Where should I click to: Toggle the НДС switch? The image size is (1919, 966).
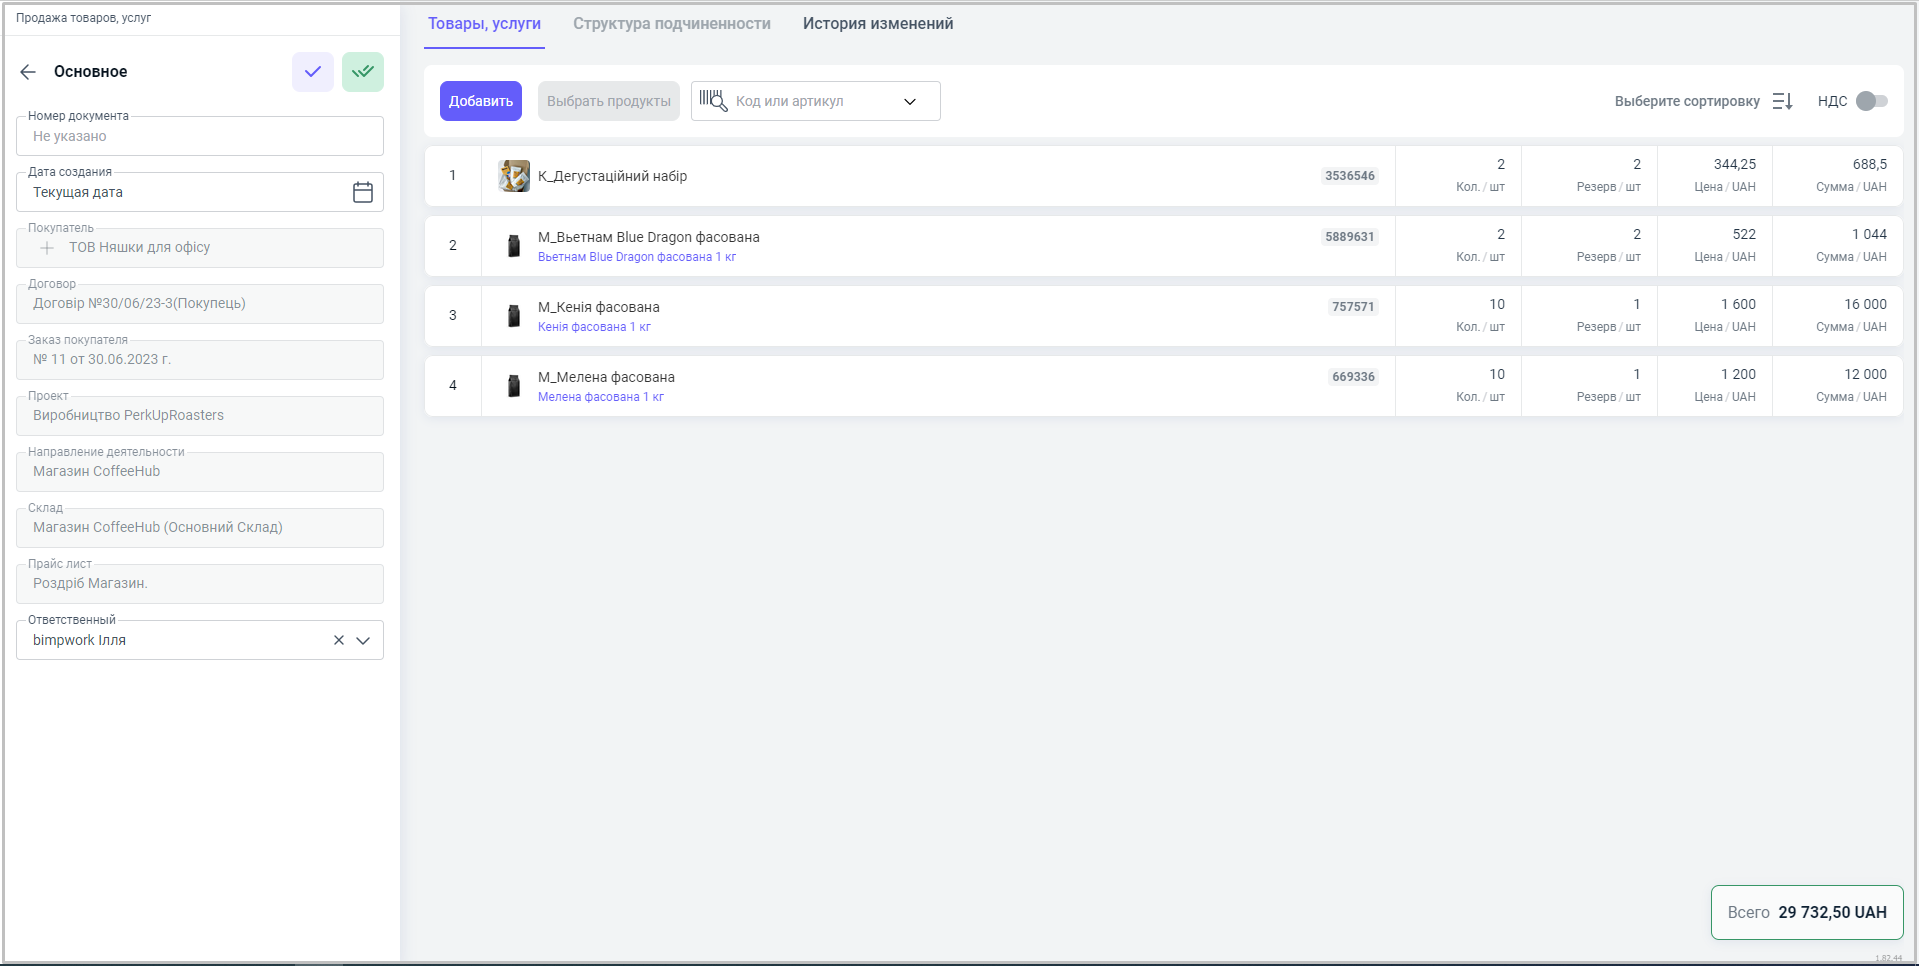tap(1871, 101)
